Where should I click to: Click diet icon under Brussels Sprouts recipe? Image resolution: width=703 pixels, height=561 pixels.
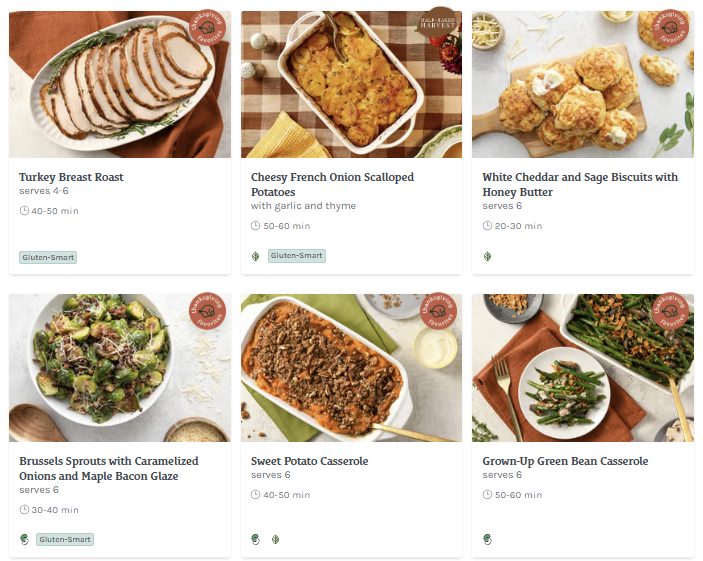(25, 539)
